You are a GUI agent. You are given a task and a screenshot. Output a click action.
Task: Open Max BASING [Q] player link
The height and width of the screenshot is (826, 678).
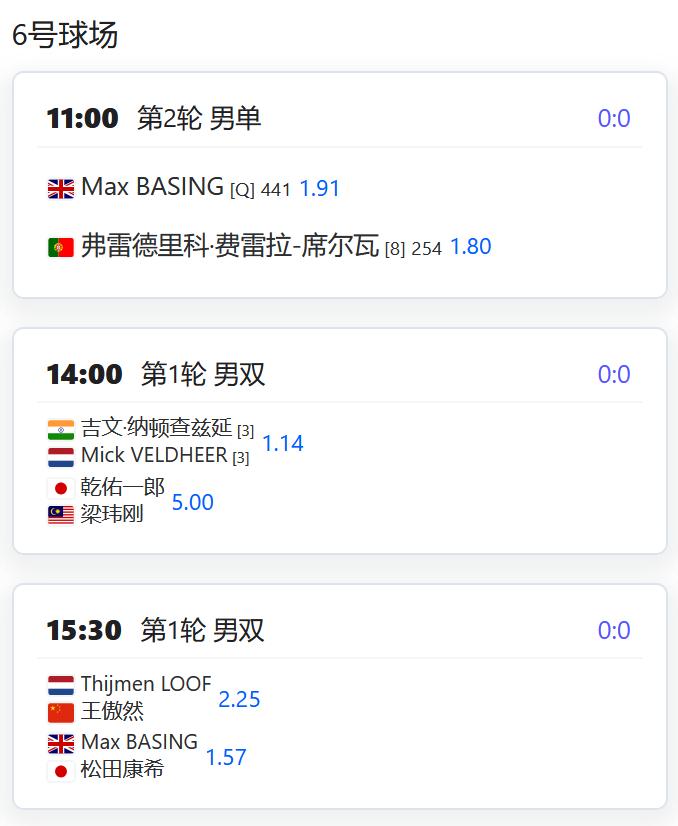click(x=152, y=186)
